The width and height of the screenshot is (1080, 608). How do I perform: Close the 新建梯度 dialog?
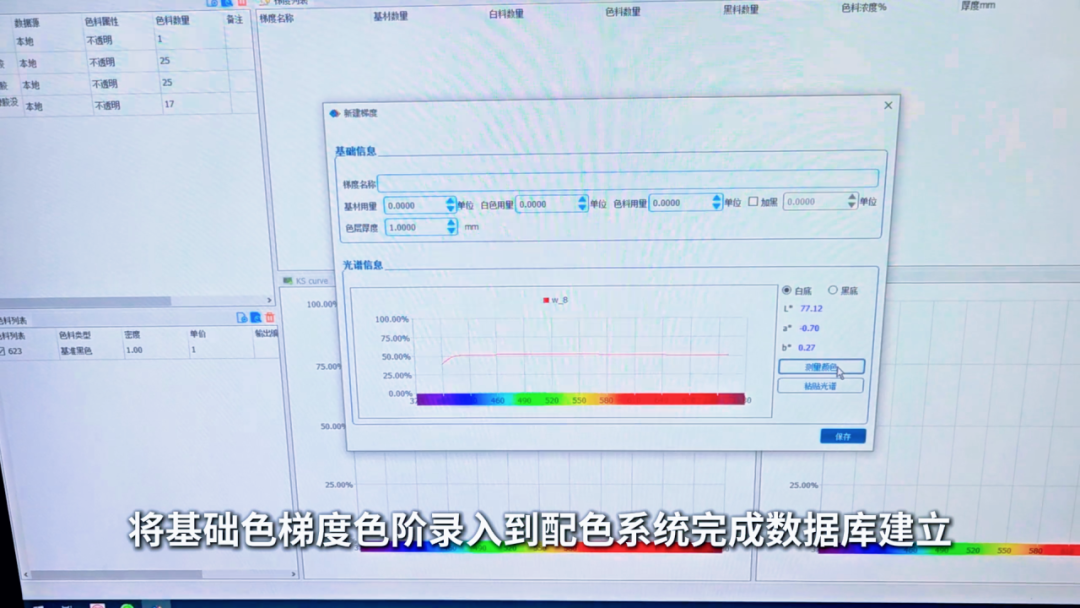(888, 105)
